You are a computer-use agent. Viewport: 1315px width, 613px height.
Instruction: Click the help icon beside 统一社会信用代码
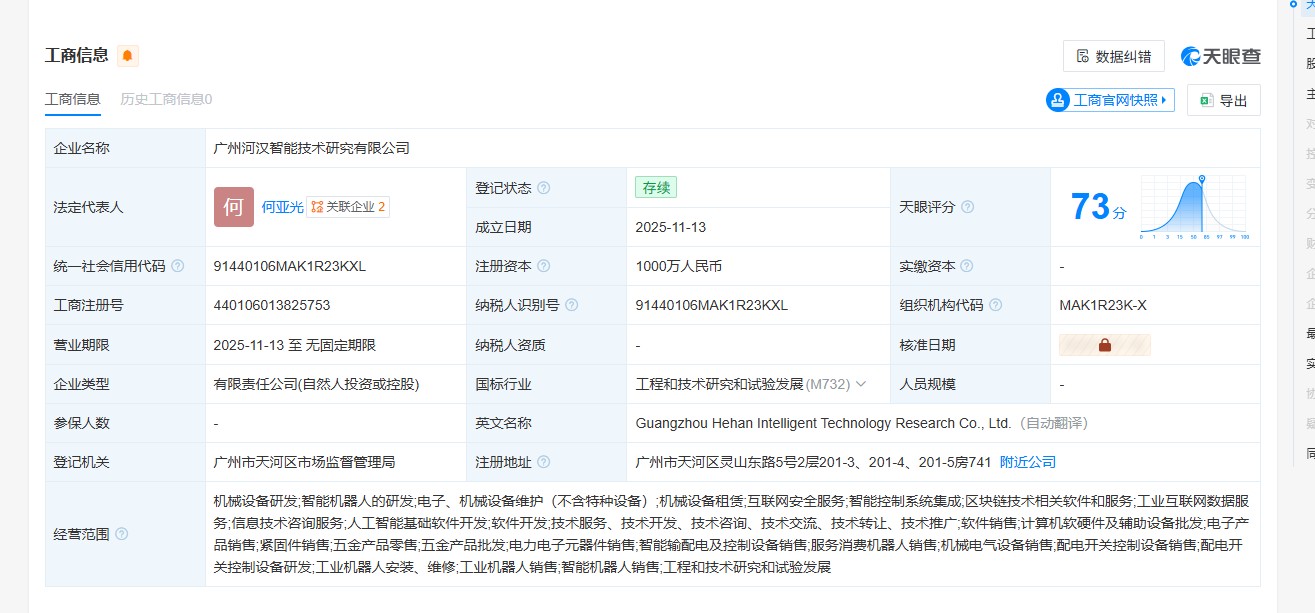tap(178, 266)
